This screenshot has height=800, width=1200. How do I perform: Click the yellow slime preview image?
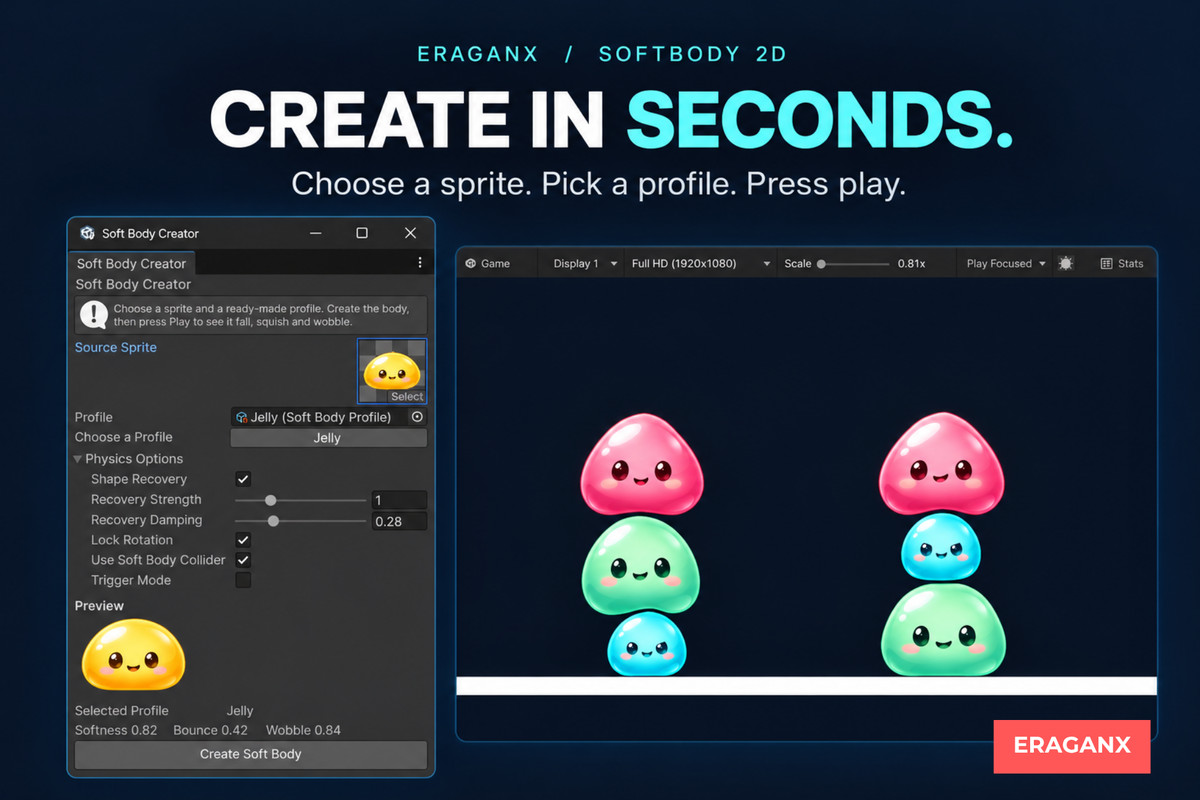pos(133,654)
